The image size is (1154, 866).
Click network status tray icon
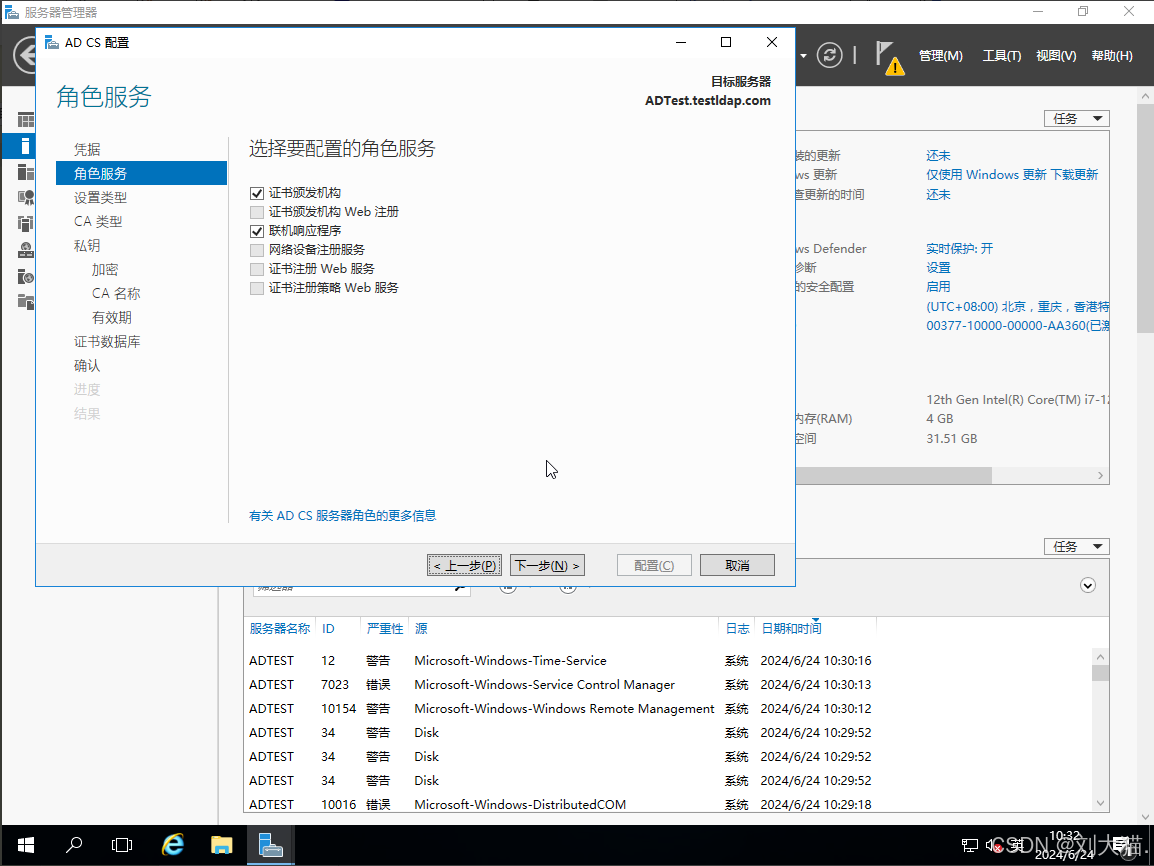(x=970, y=845)
